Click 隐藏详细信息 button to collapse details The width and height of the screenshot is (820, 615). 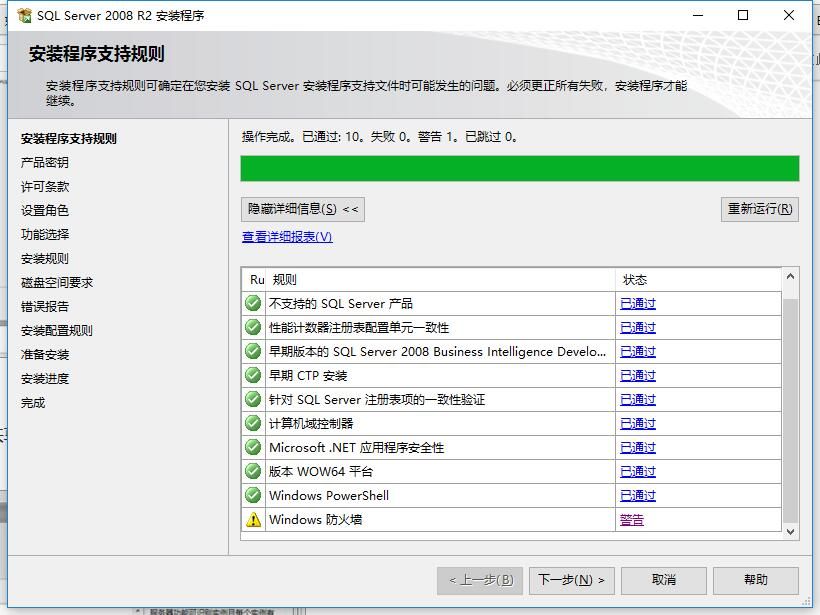pyautogui.click(x=303, y=209)
